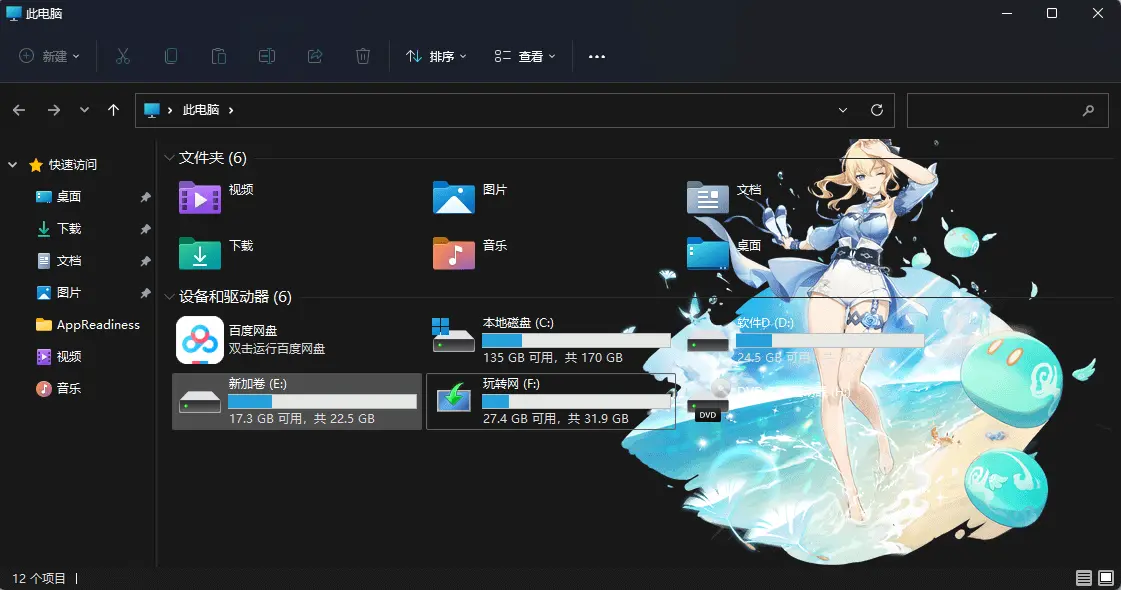Screen dimensions: 1121x590
Task: Open the 排序 sorting dropdown
Action: click(x=434, y=56)
